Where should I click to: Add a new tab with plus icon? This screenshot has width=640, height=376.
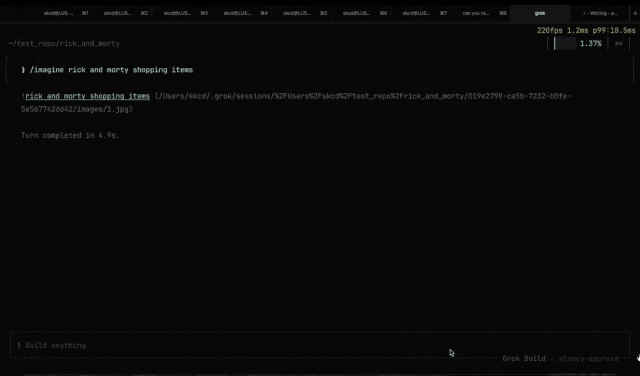[x=635, y=13]
